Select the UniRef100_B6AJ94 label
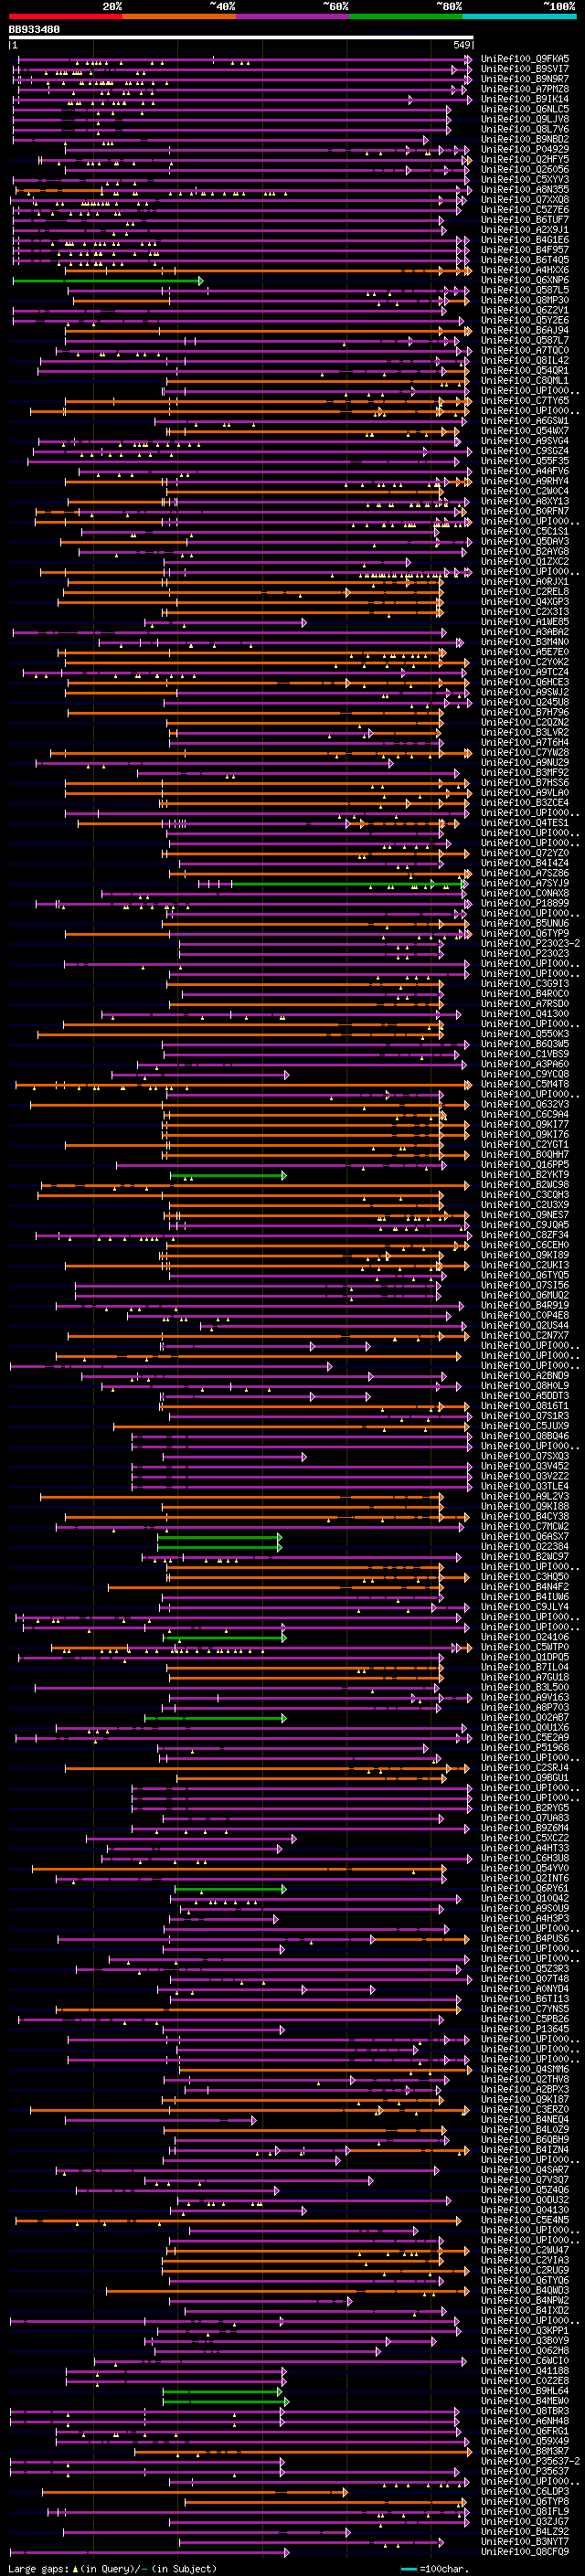 point(525,331)
